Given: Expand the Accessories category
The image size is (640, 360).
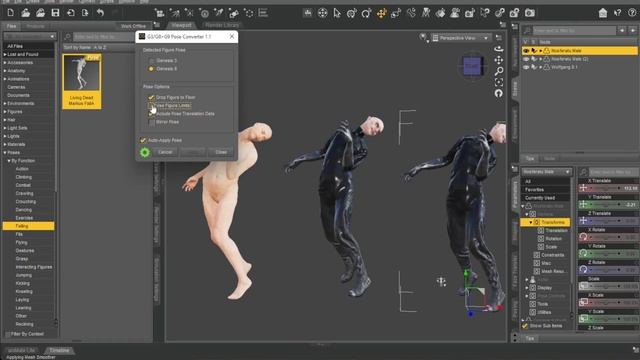Looking at the screenshot, I should (5, 62).
